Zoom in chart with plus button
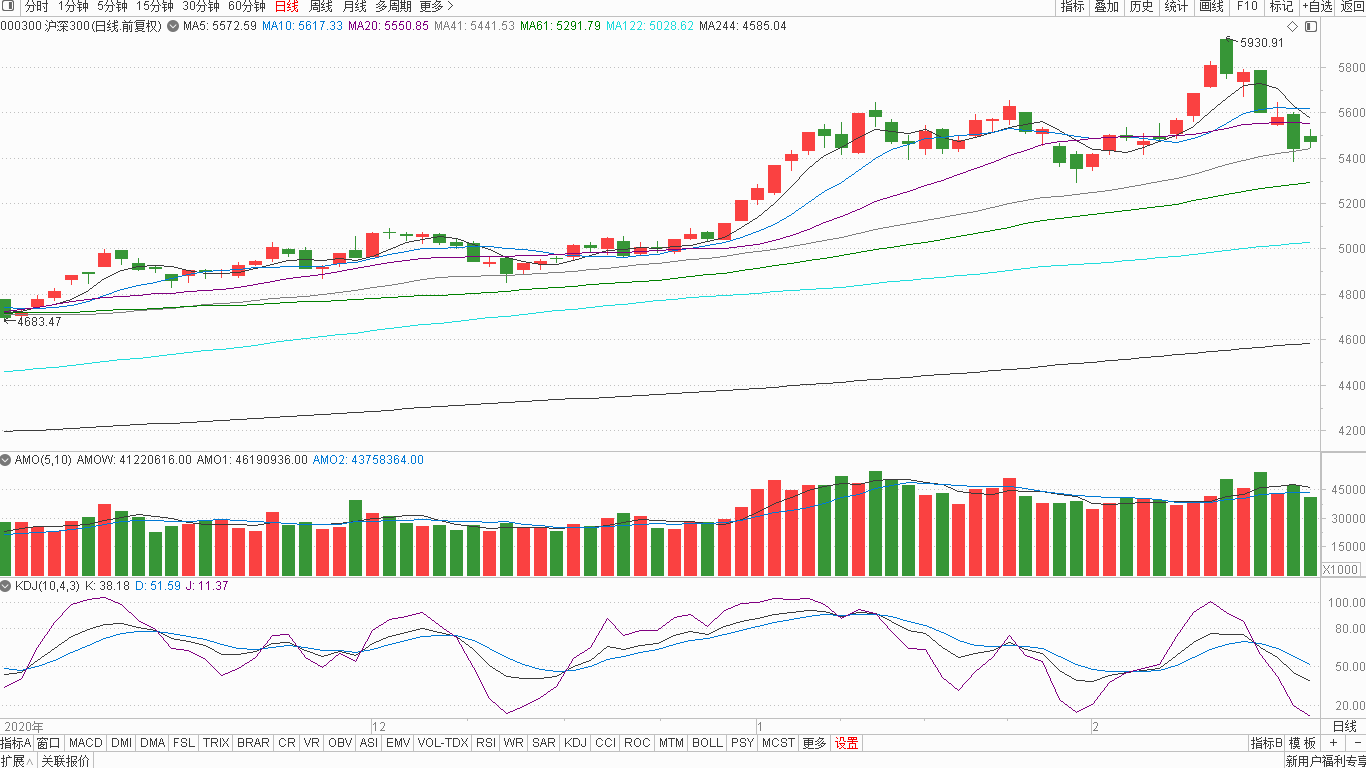The height and width of the screenshot is (768, 1366). click(1333, 743)
